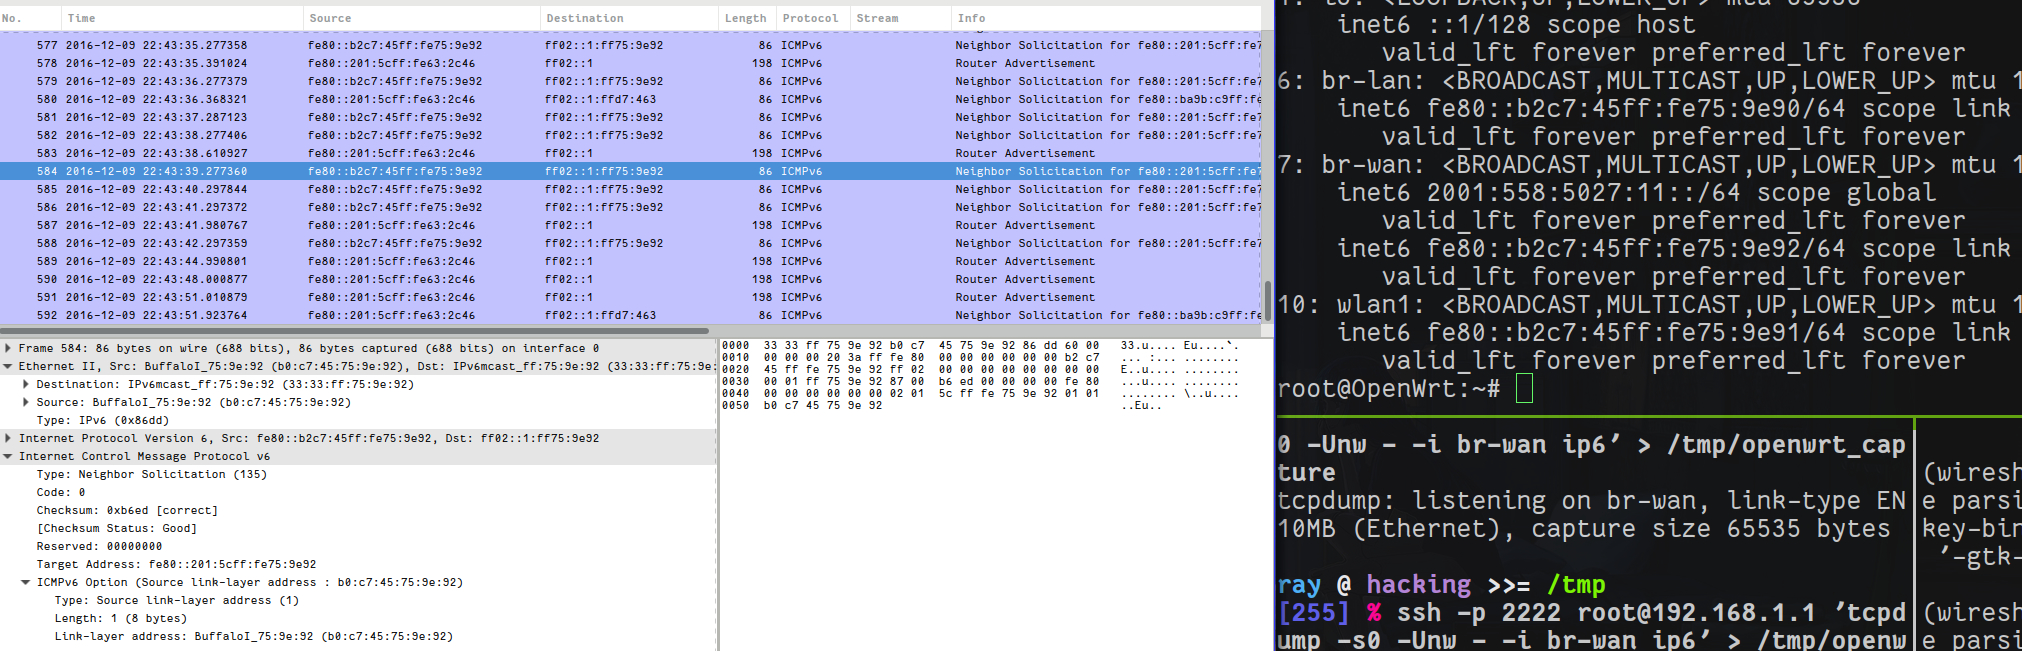Sort by the Length column header

click(747, 18)
